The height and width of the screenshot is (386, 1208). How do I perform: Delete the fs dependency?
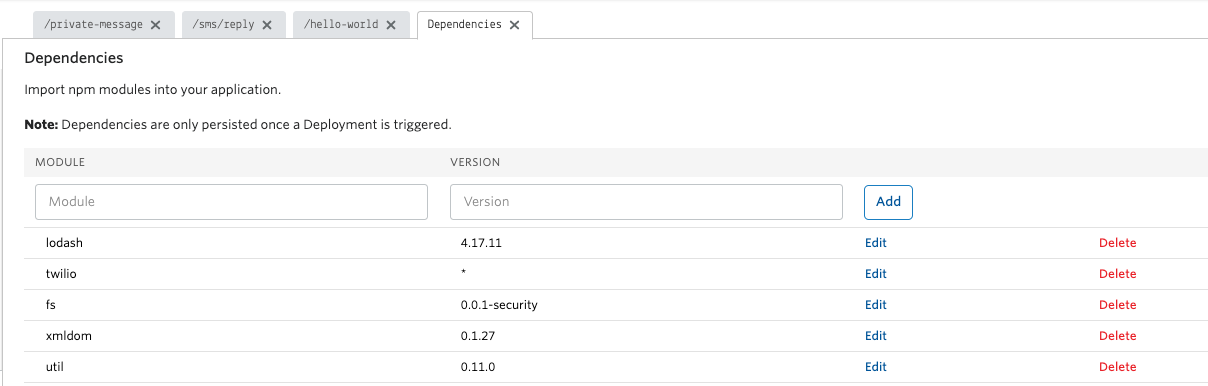(1118, 305)
